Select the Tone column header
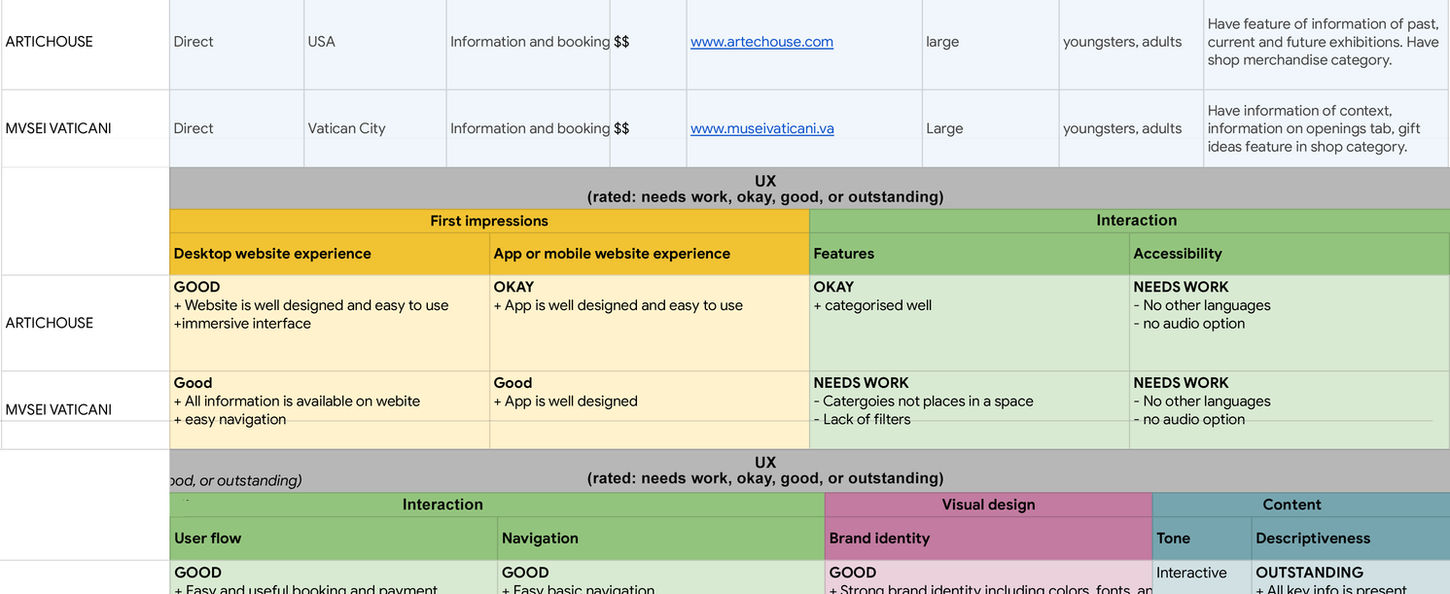The width and height of the screenshot is (1450, 594). point(1202,538)
